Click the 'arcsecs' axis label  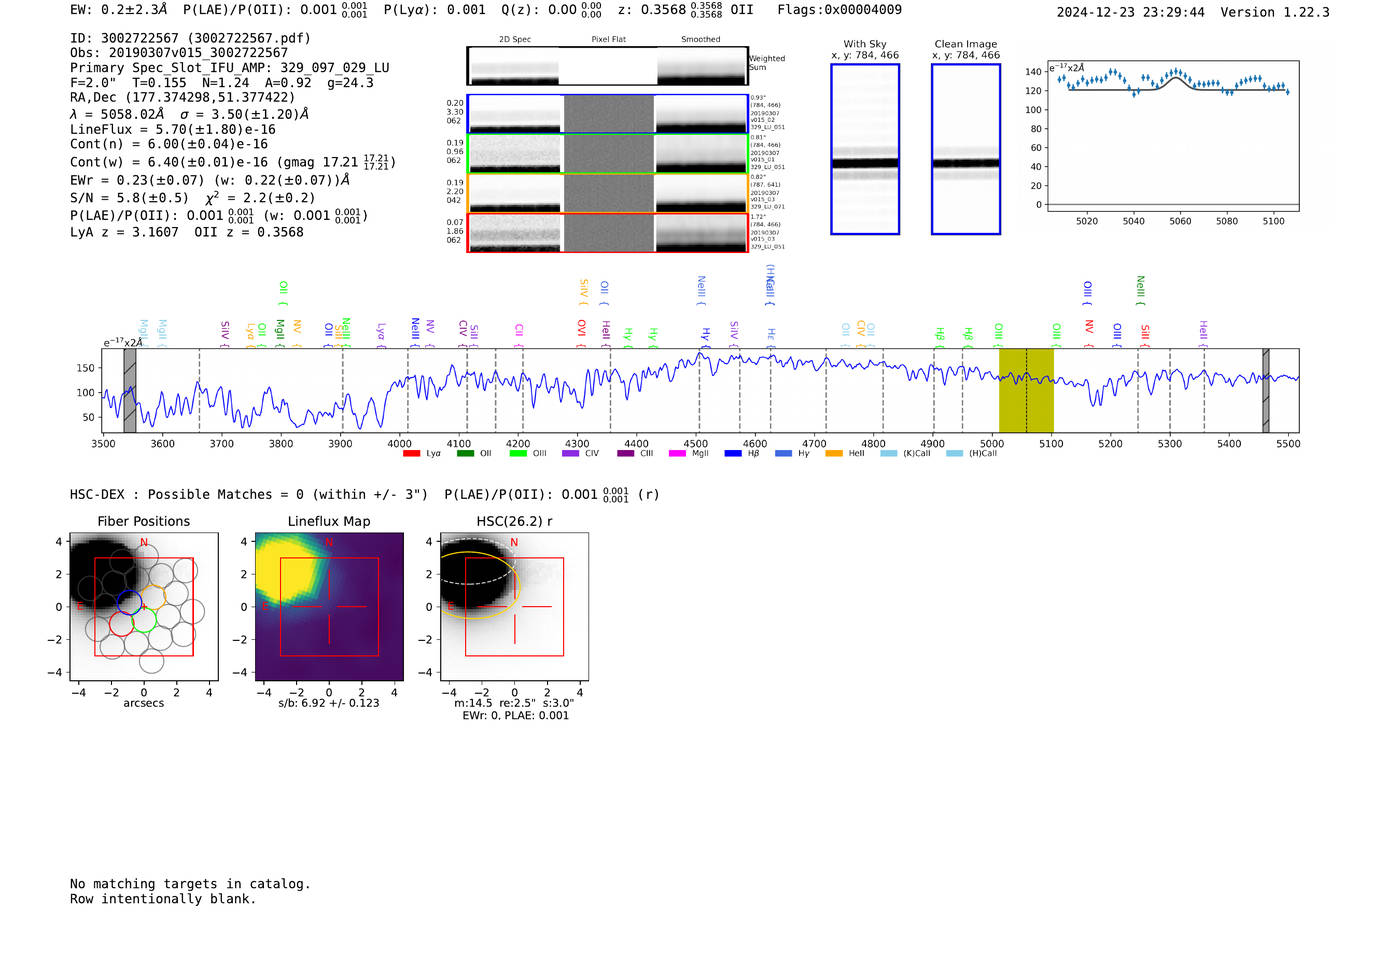click(x=144, y=703)
